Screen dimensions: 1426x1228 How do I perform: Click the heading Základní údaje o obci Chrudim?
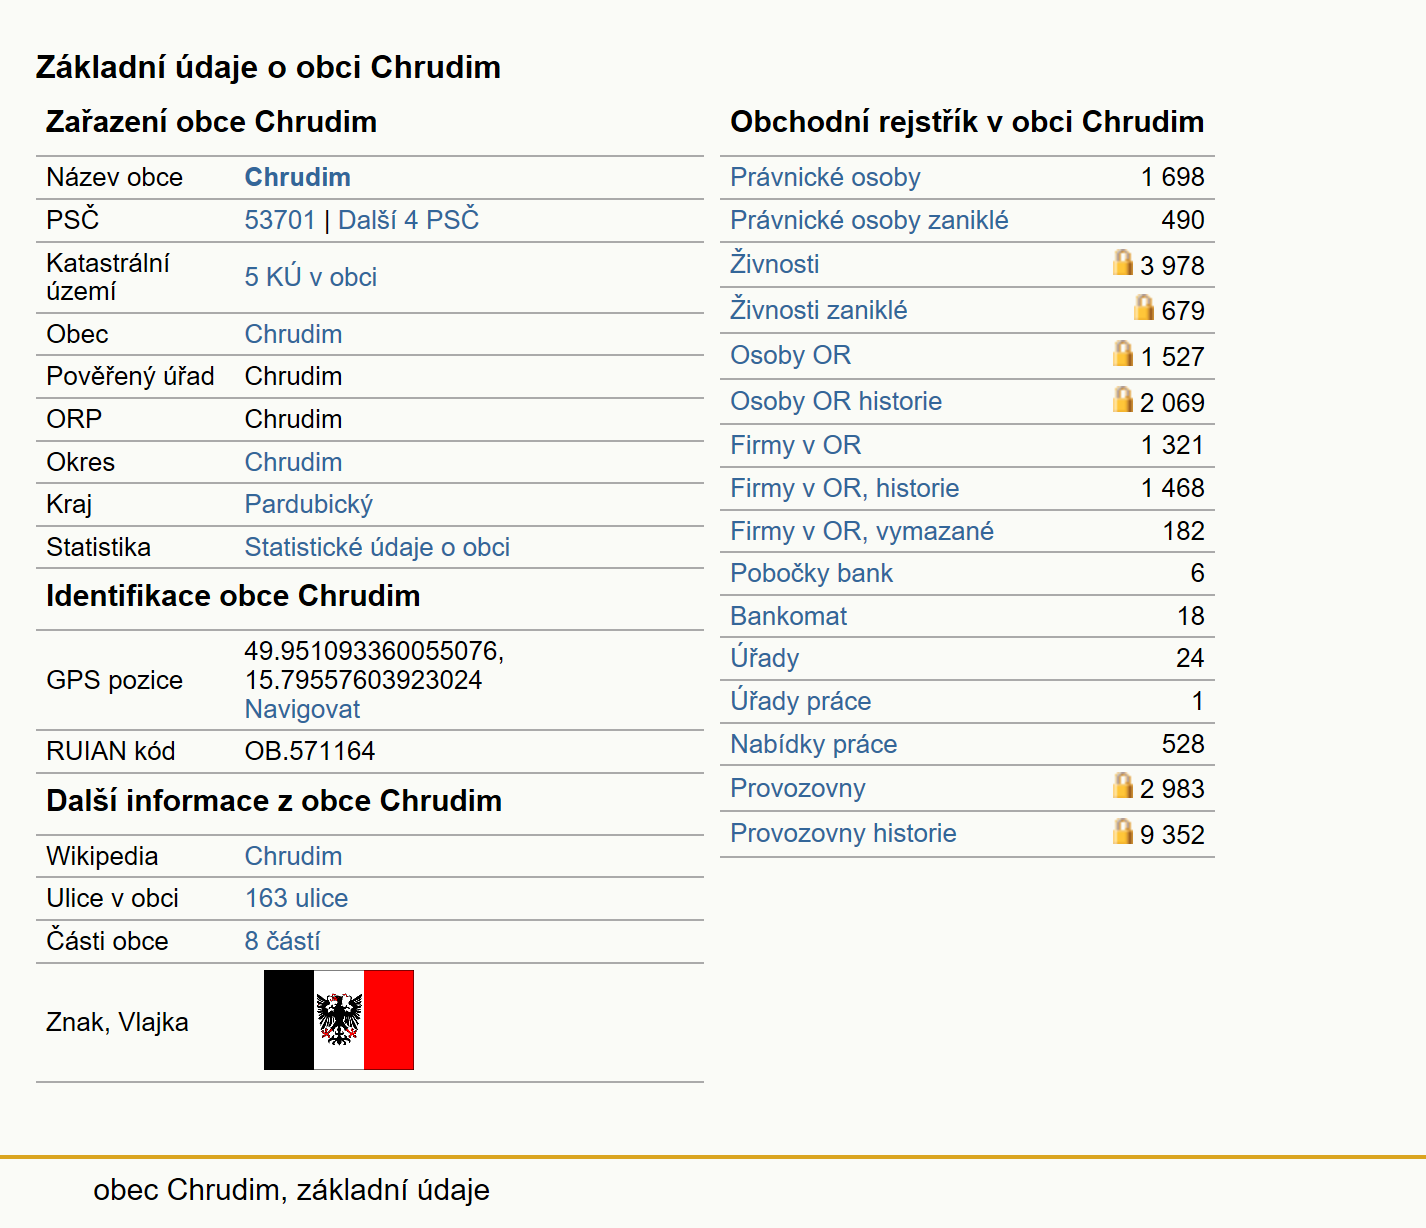(268, 67)
